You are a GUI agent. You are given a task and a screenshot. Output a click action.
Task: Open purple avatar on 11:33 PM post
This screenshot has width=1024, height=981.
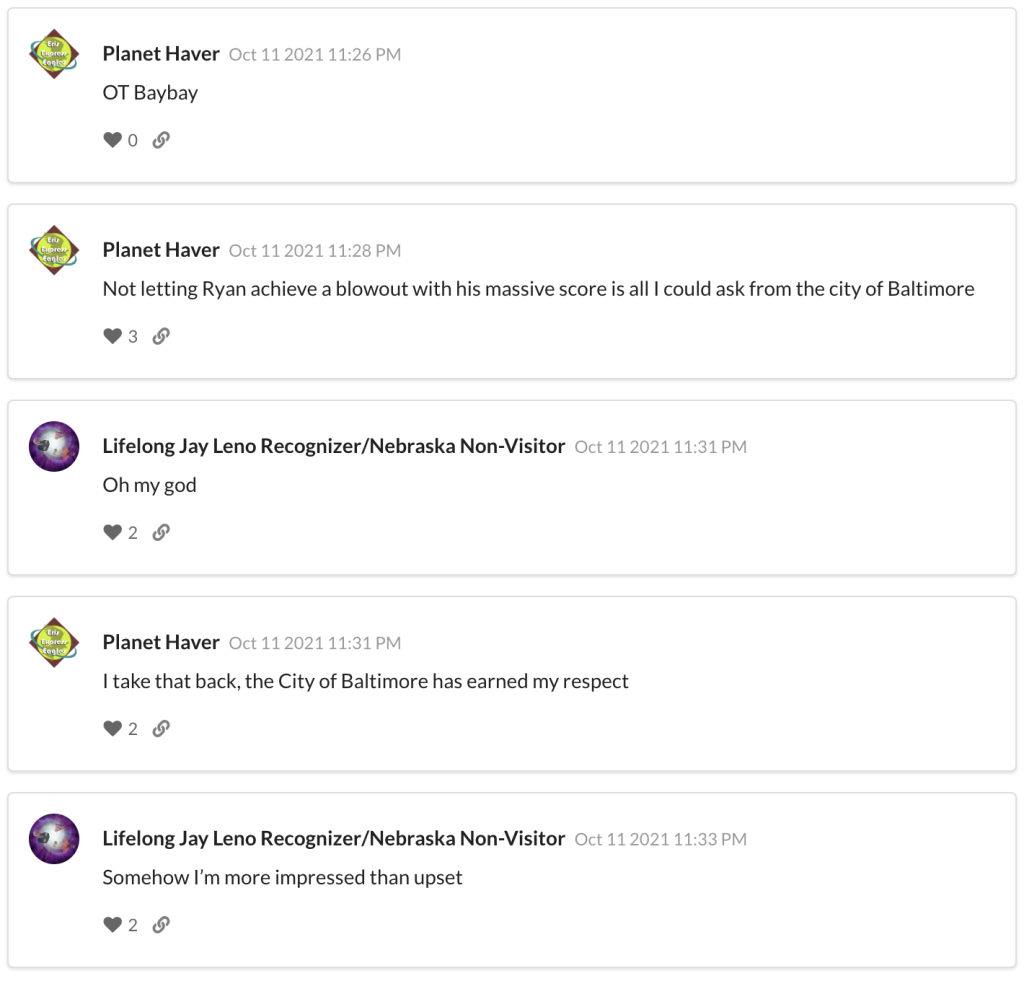[x=54, y=839]
